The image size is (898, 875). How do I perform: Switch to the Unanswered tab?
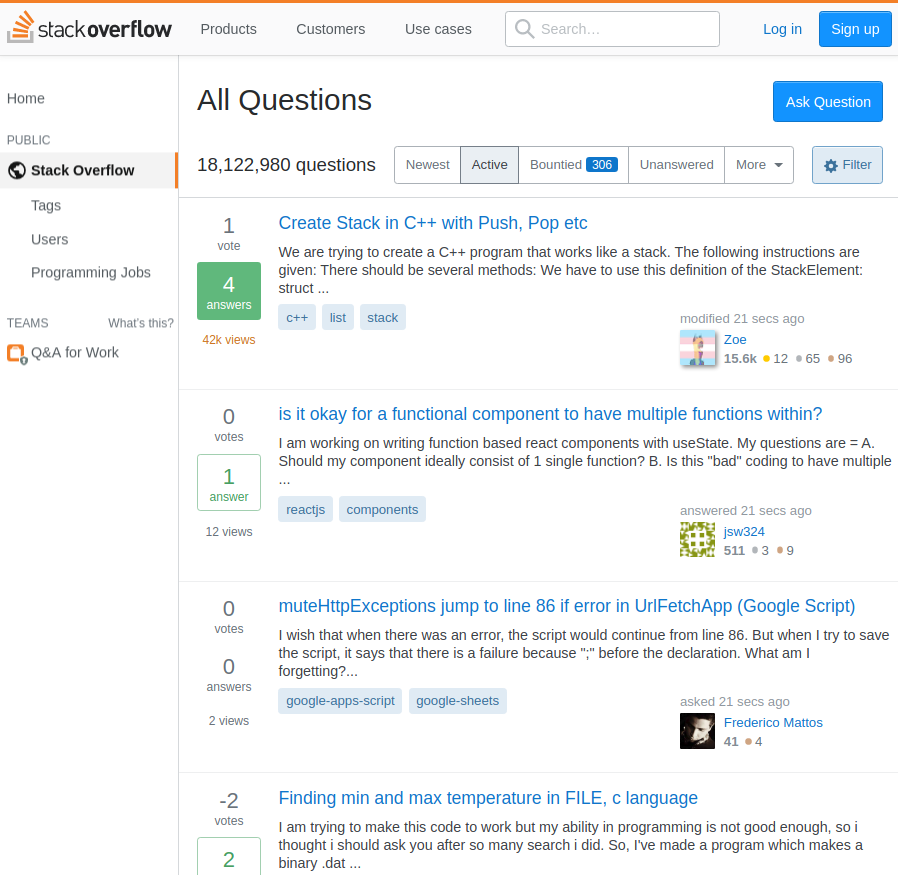click(676, 165)
